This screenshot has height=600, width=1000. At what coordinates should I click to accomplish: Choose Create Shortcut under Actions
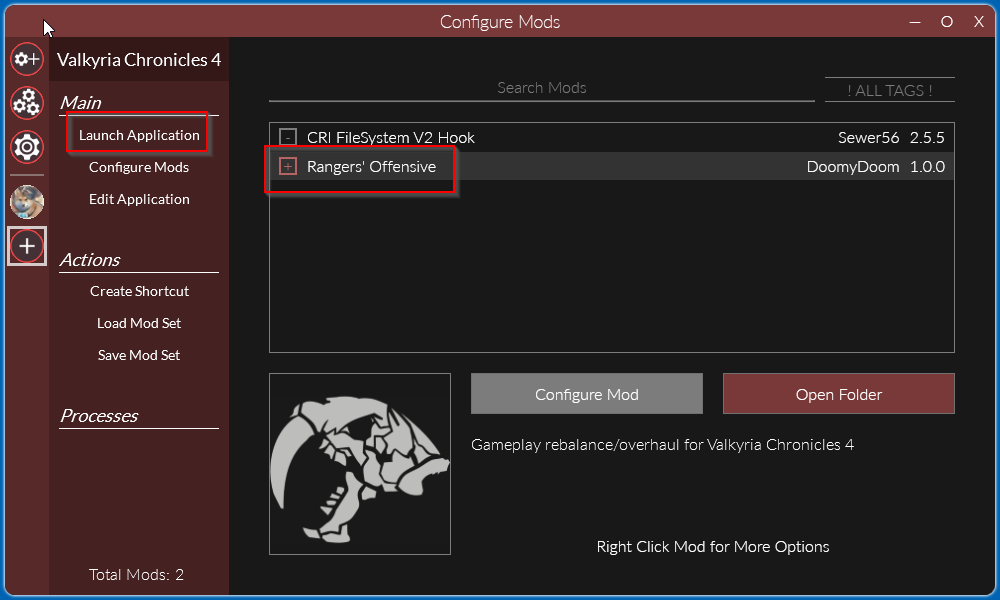[139, 291]
